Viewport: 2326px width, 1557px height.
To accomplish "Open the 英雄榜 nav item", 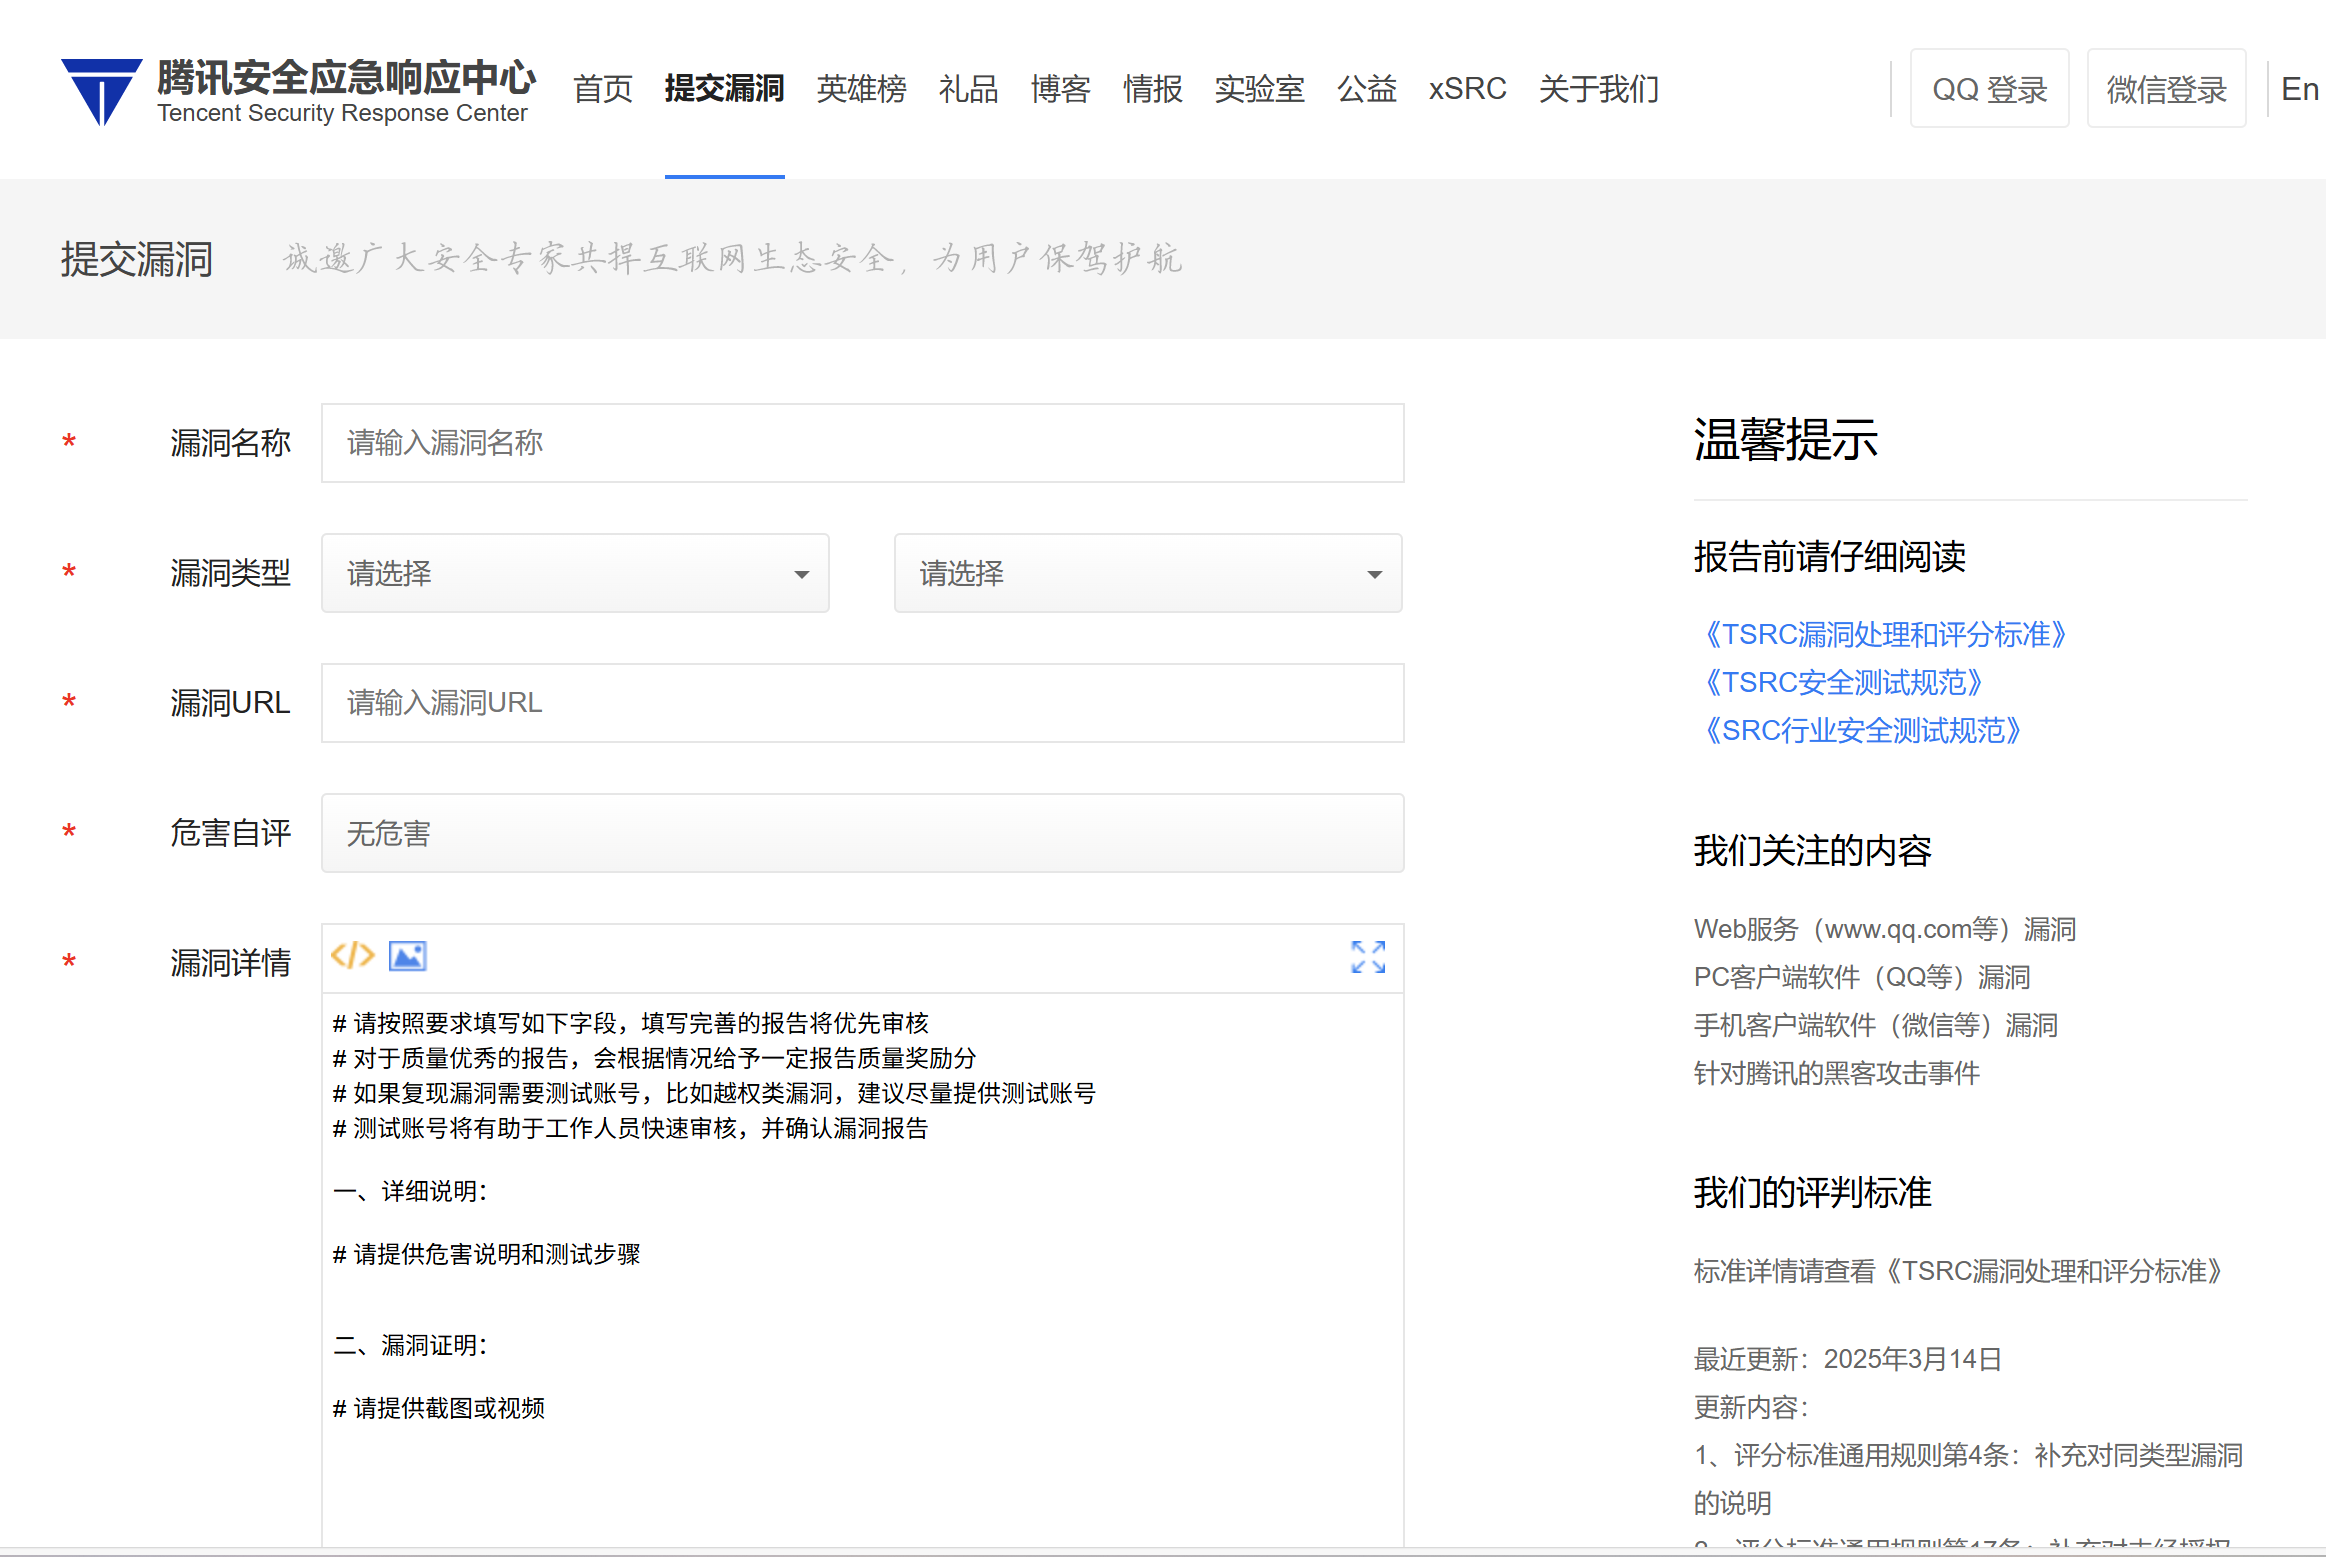I will click(861, 89).
